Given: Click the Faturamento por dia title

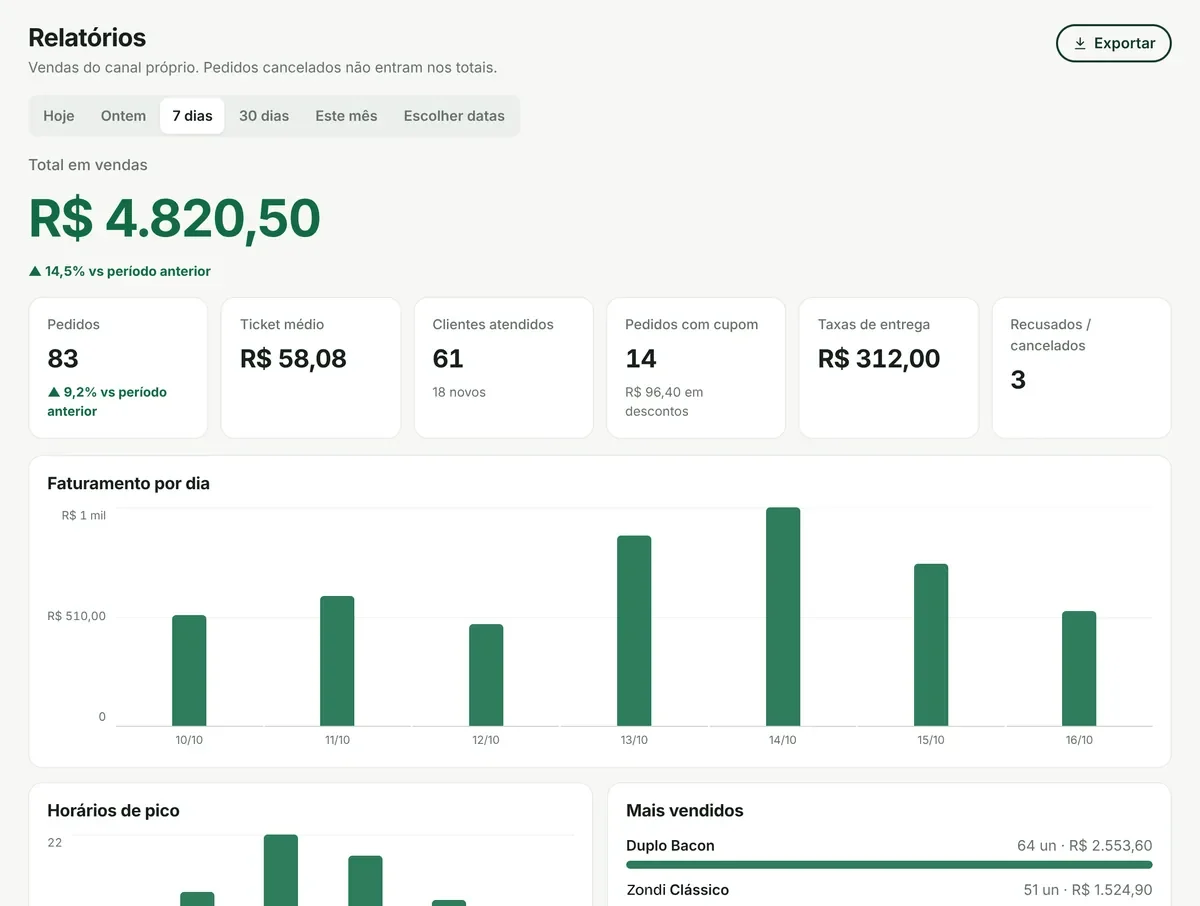Looking at the screenshot, I should 128,483.
